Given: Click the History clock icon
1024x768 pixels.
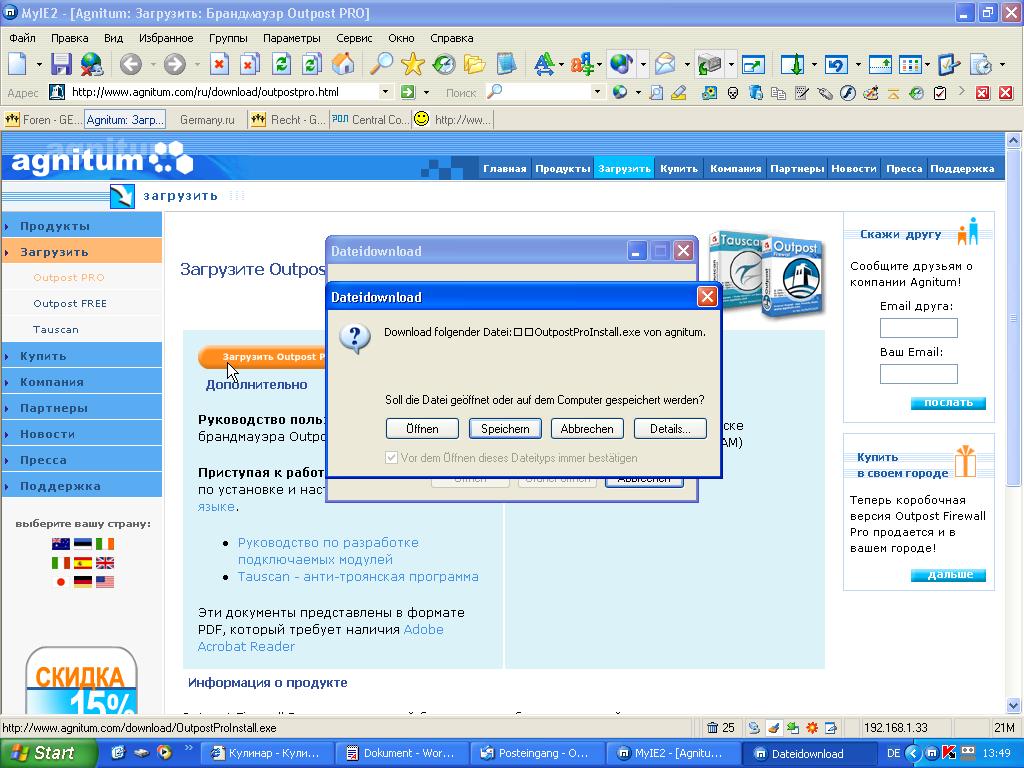Looking at the screenshot, I should pos(443,64).
